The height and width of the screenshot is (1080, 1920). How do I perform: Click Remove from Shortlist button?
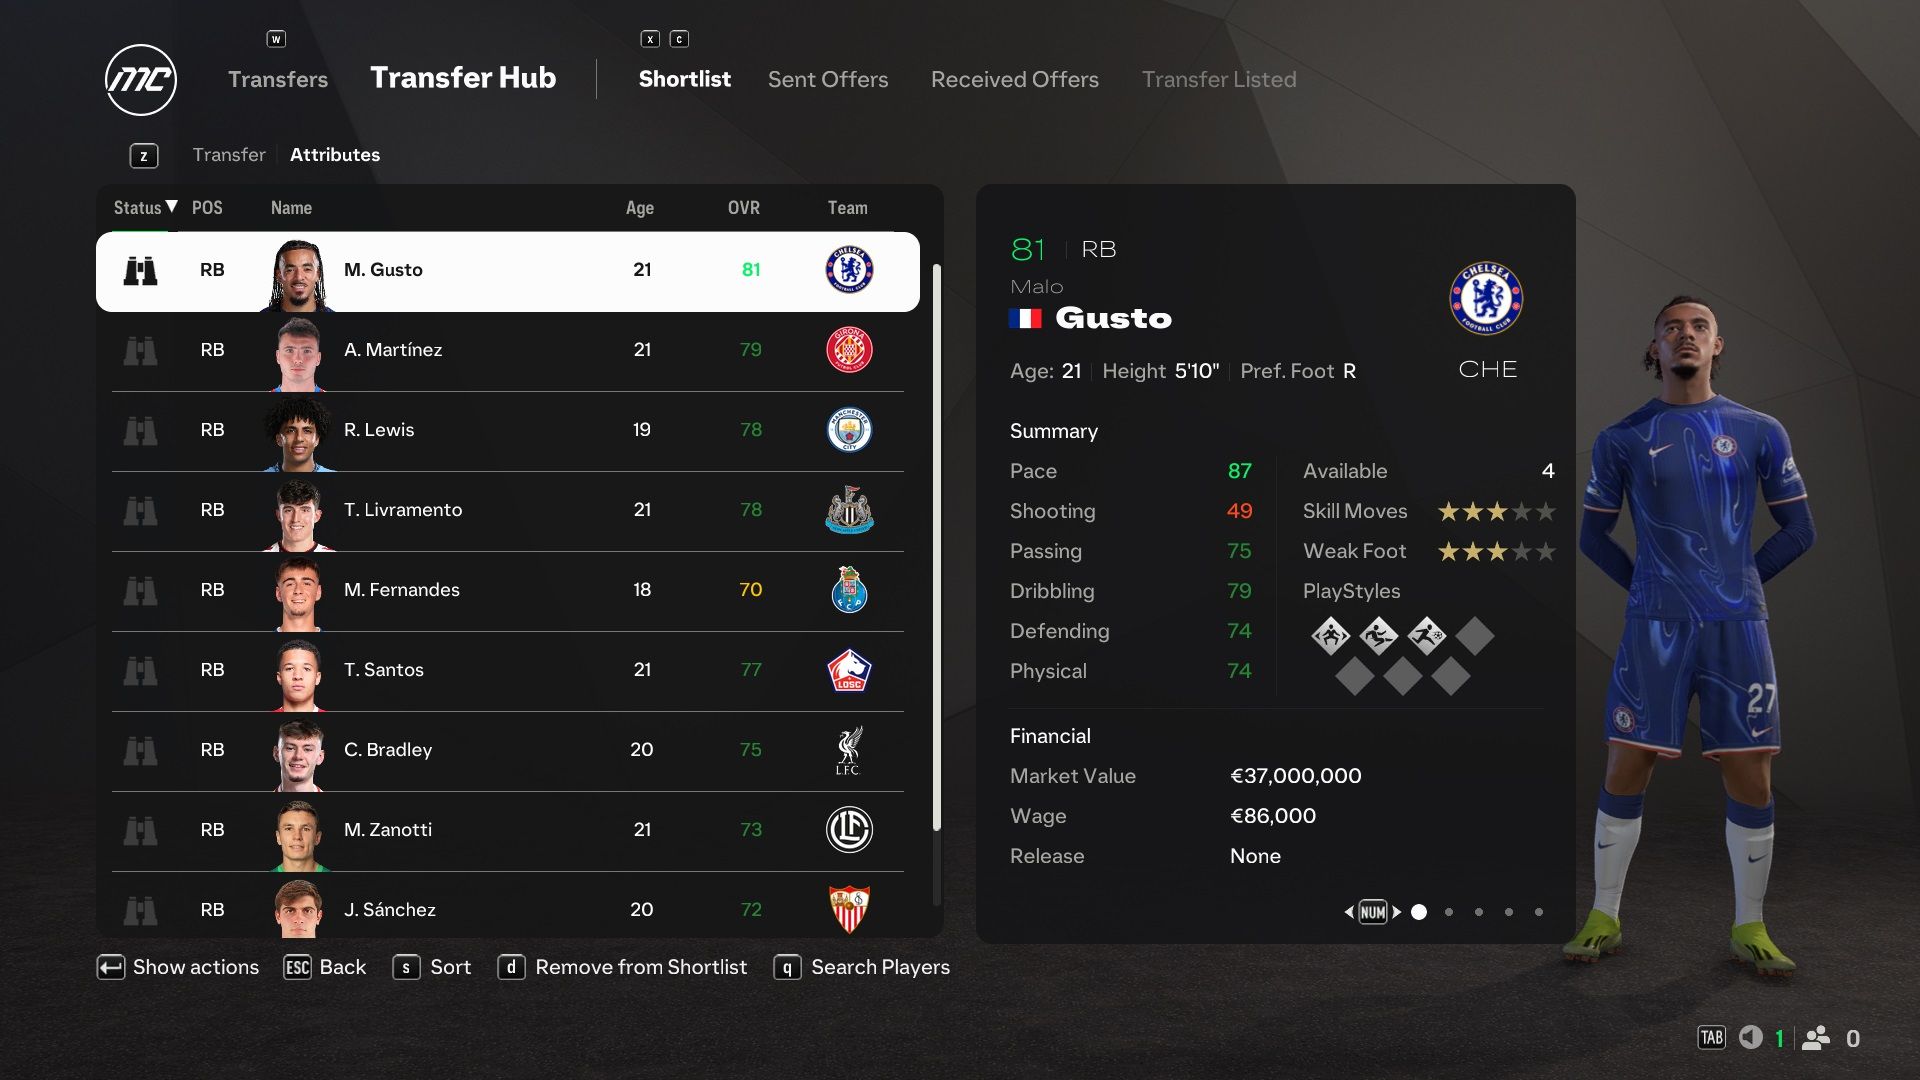click(641, 967)
